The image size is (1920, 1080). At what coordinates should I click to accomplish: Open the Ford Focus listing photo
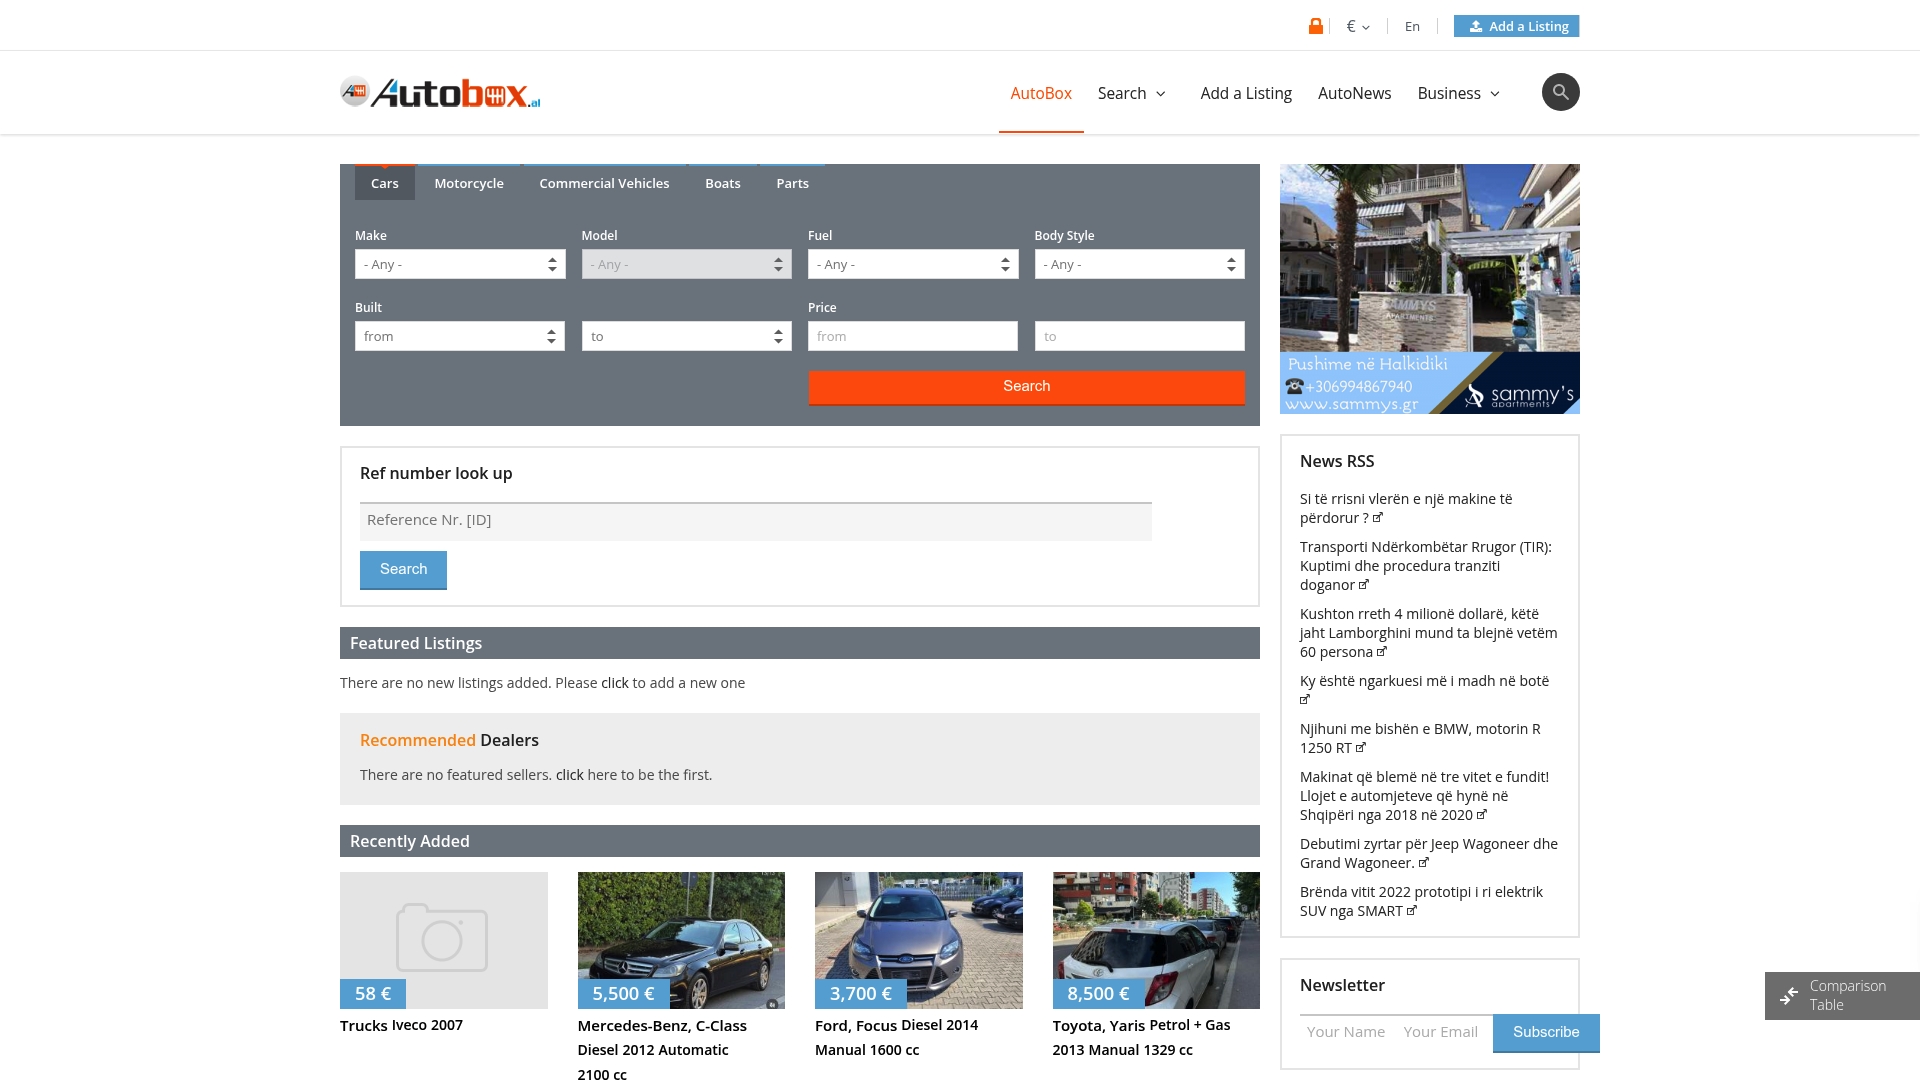[919, 940]
